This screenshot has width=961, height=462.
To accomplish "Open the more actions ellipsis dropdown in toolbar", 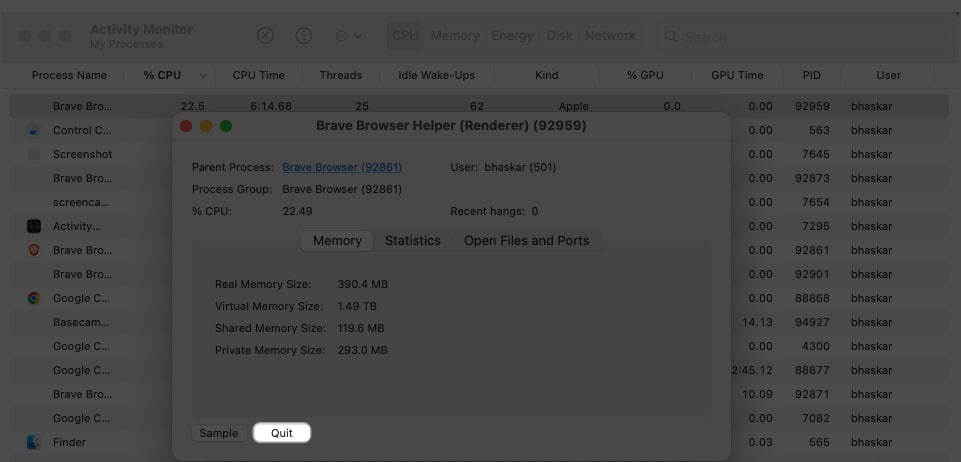I will click(349, 36).
